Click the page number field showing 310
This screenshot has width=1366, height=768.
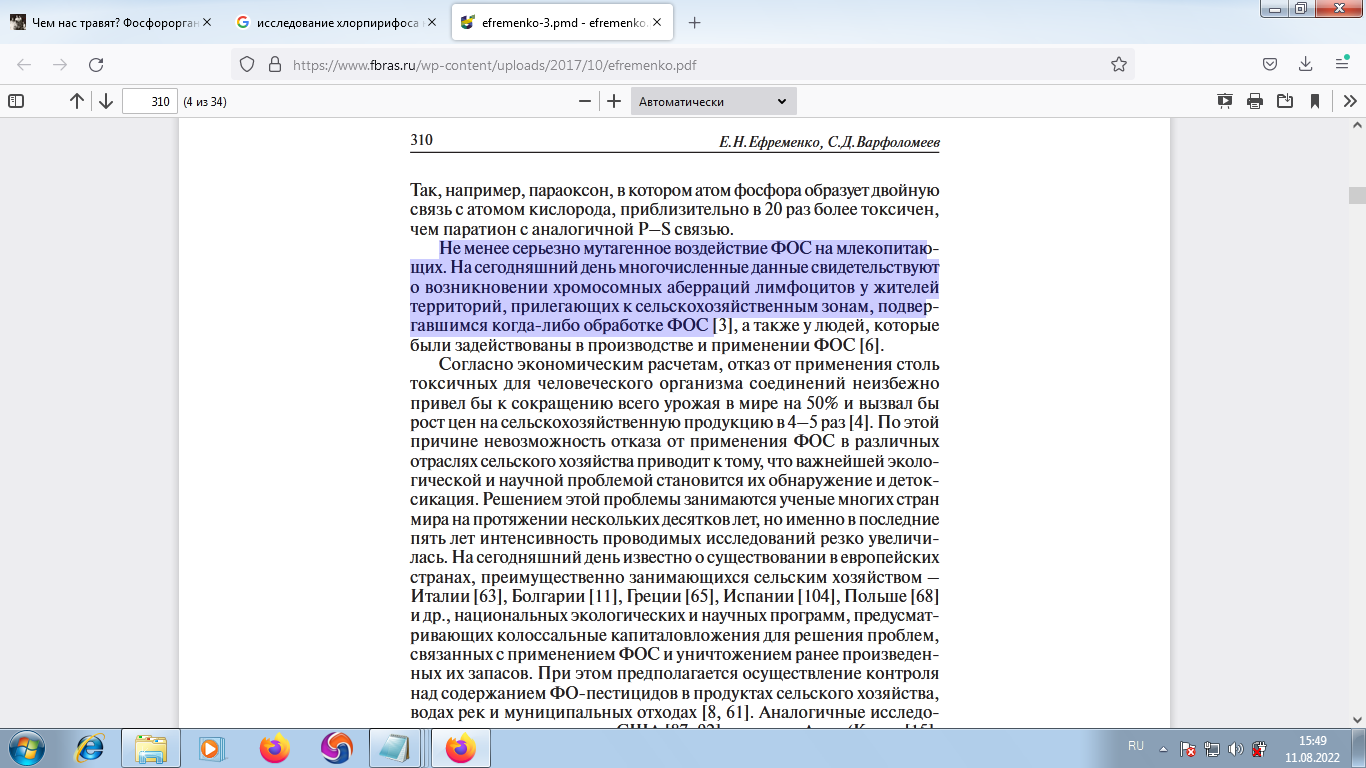[149, 101]
